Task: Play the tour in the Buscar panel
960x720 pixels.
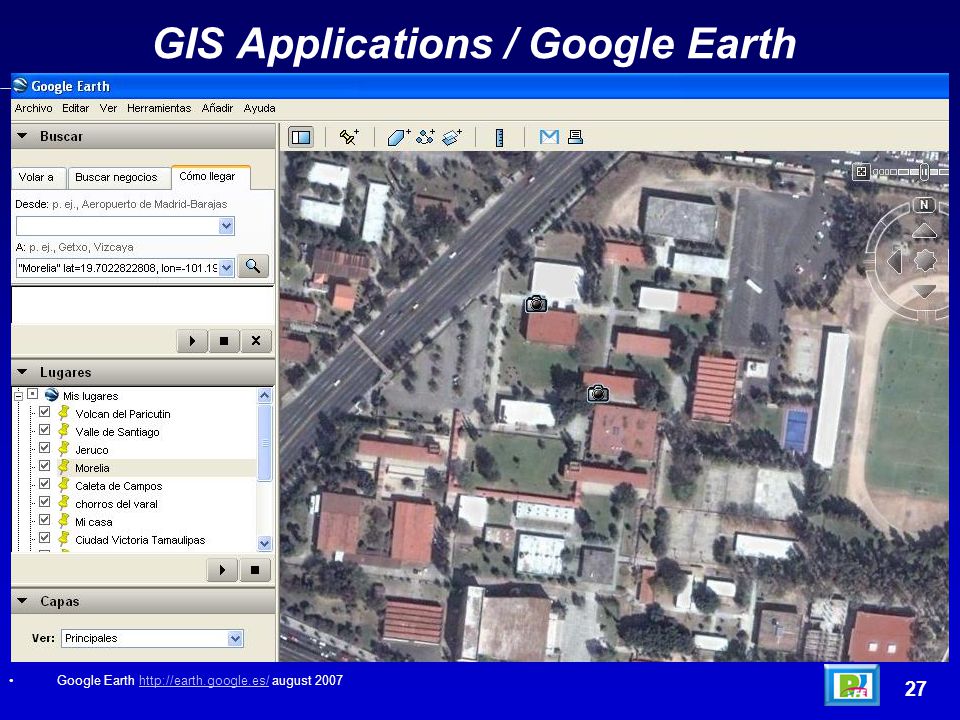Action: pos(192,340)
